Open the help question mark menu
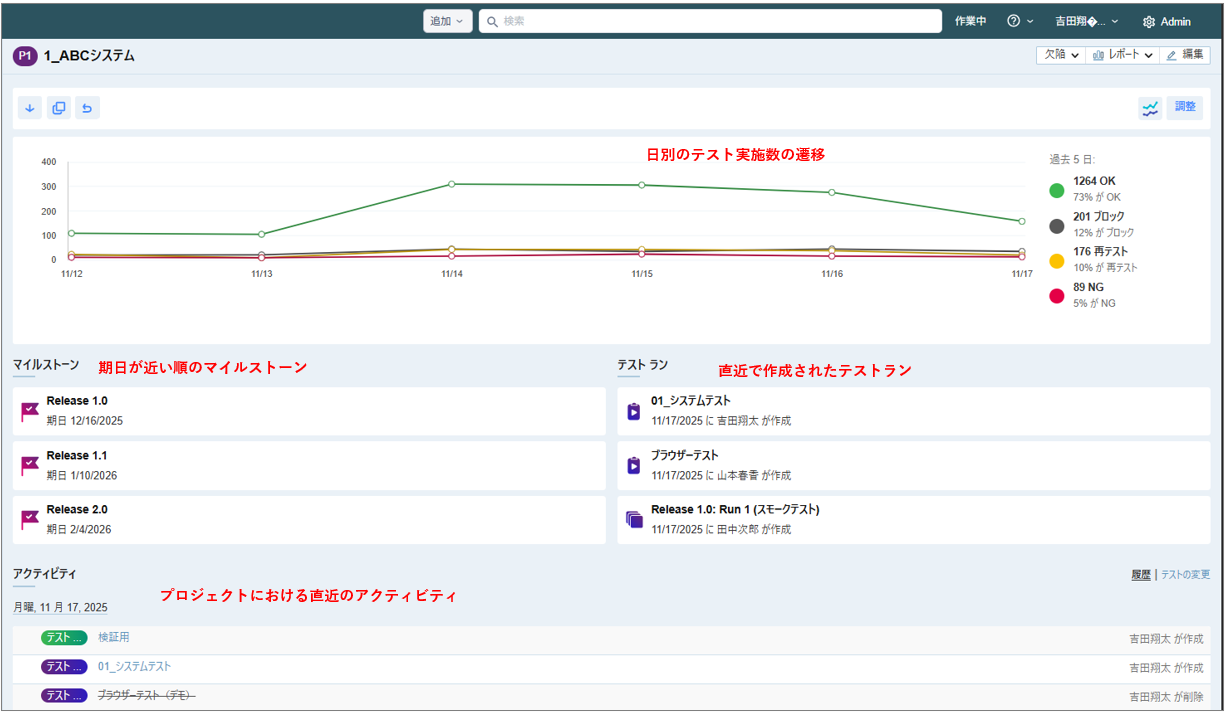1226x712 pixels. [1020, 21]
